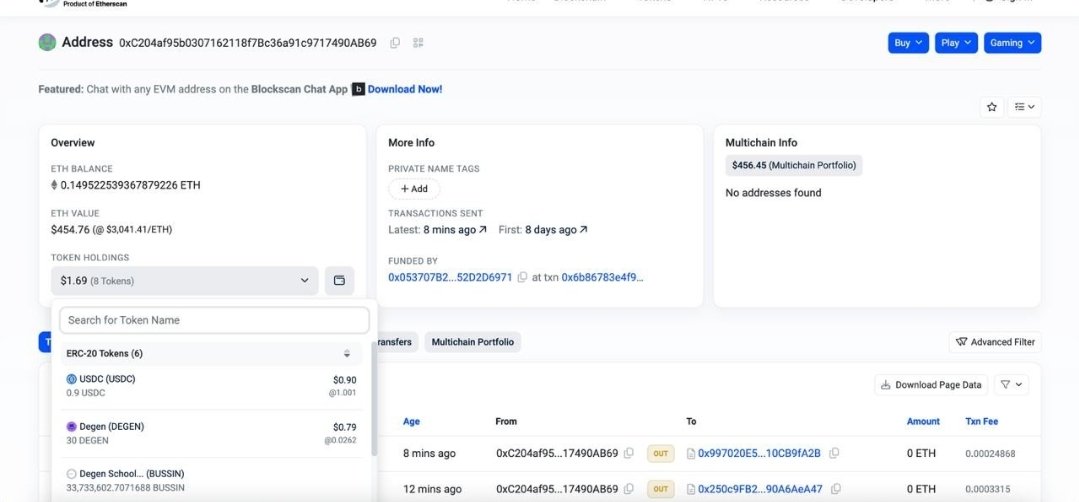Switch to the Multichain Portfolio tab
Image resolution: width=1079 pixels, height=502 pixels.
point(472,342)
